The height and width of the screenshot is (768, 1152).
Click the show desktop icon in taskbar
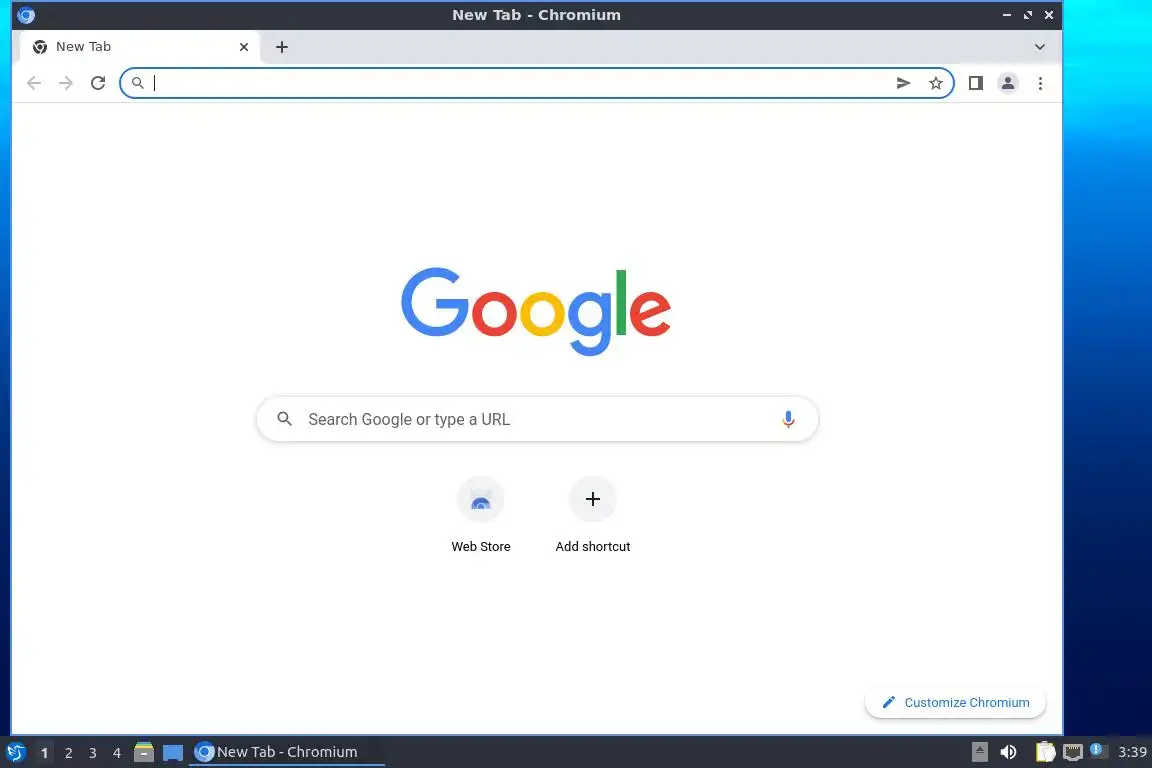click(173, 753)
